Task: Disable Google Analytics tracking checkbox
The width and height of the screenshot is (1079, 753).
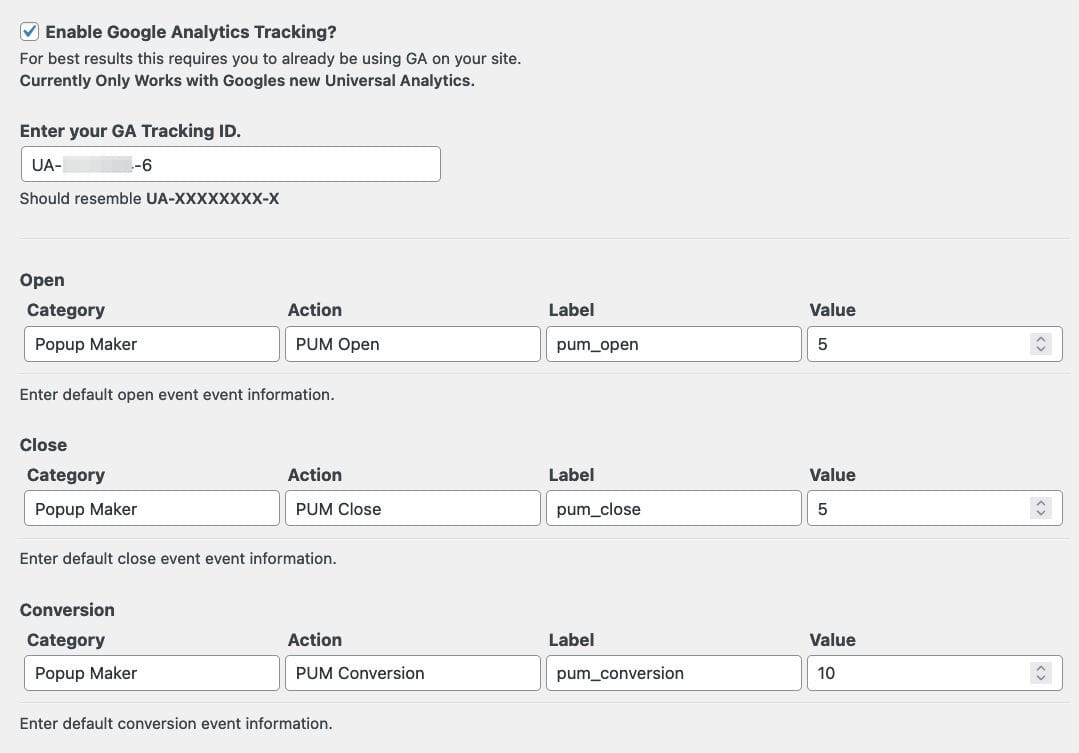Action: (x=30, y=31)
